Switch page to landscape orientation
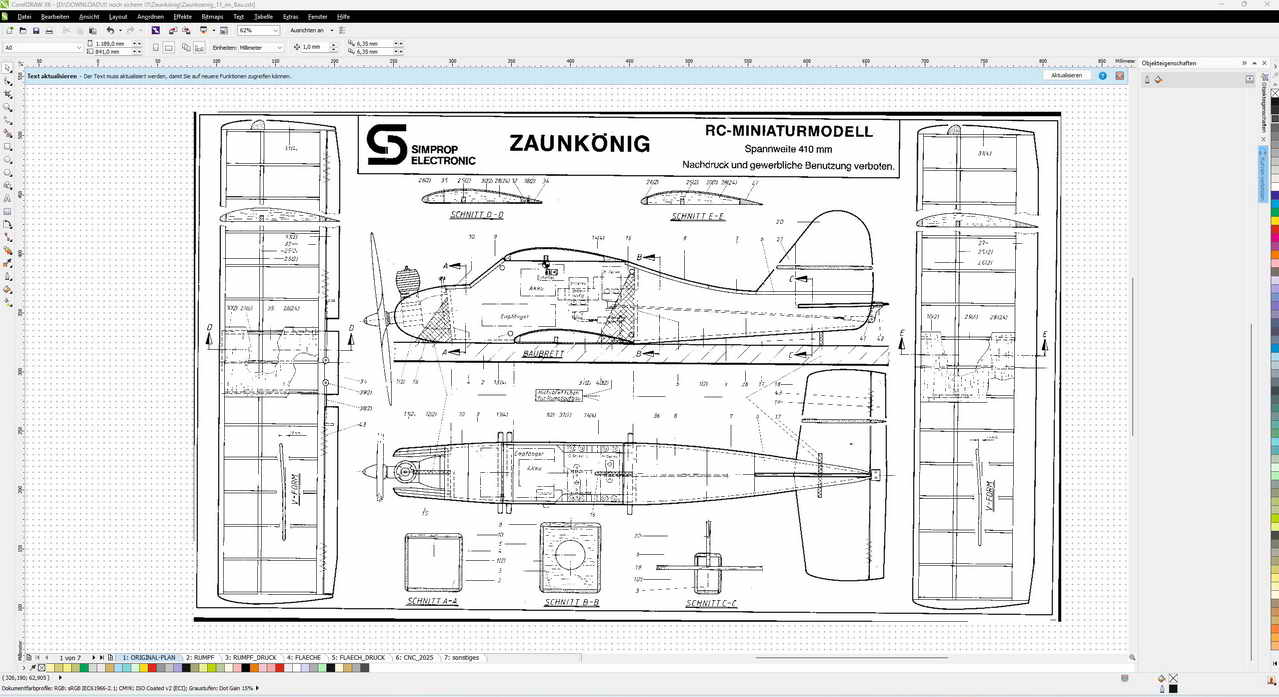Screen dimensions: 1279x697 click(x=169, y=48)
